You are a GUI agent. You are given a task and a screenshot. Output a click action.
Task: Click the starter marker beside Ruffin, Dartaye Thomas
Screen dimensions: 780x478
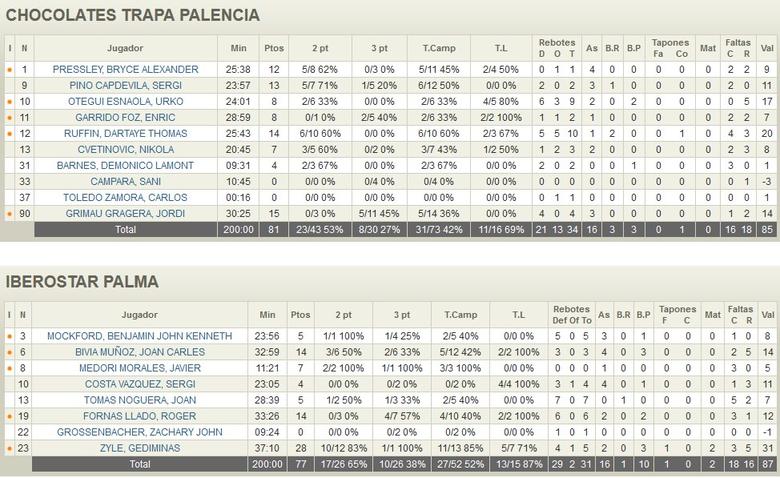pyautogui.click(x=10, y=134)
